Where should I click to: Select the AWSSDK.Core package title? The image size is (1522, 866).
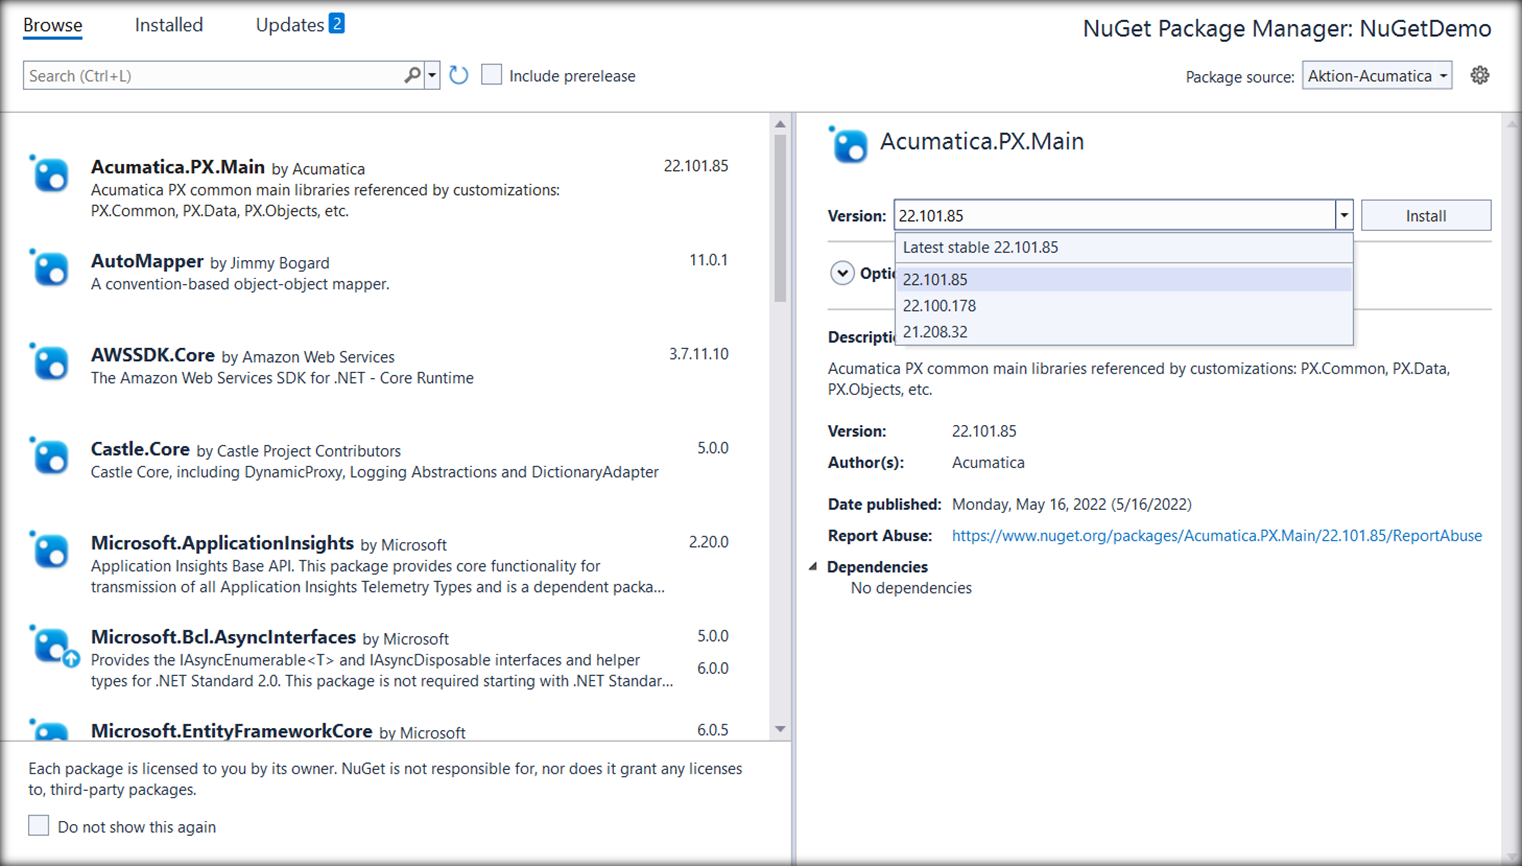(153, 355)
